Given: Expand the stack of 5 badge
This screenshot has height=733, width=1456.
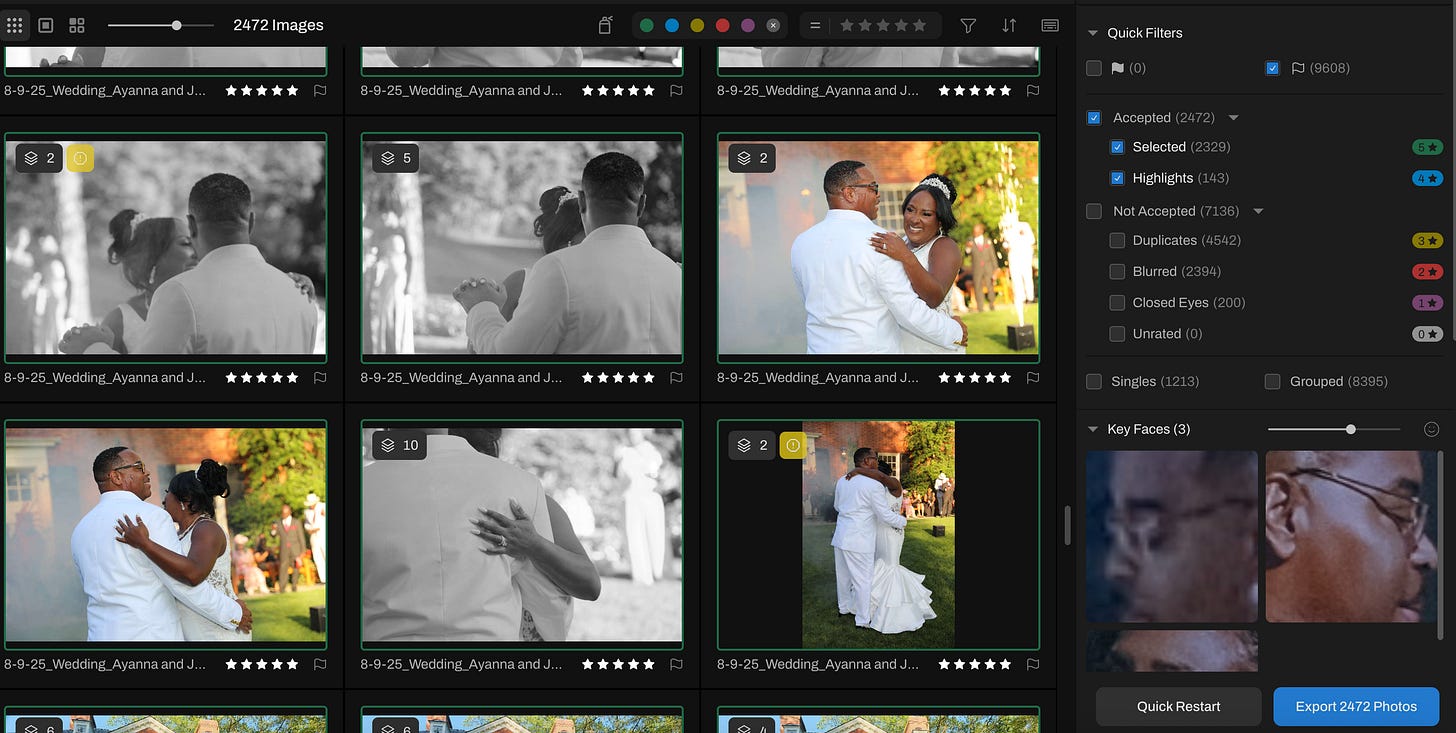Looking at the screenshot, I should (397, 158).
